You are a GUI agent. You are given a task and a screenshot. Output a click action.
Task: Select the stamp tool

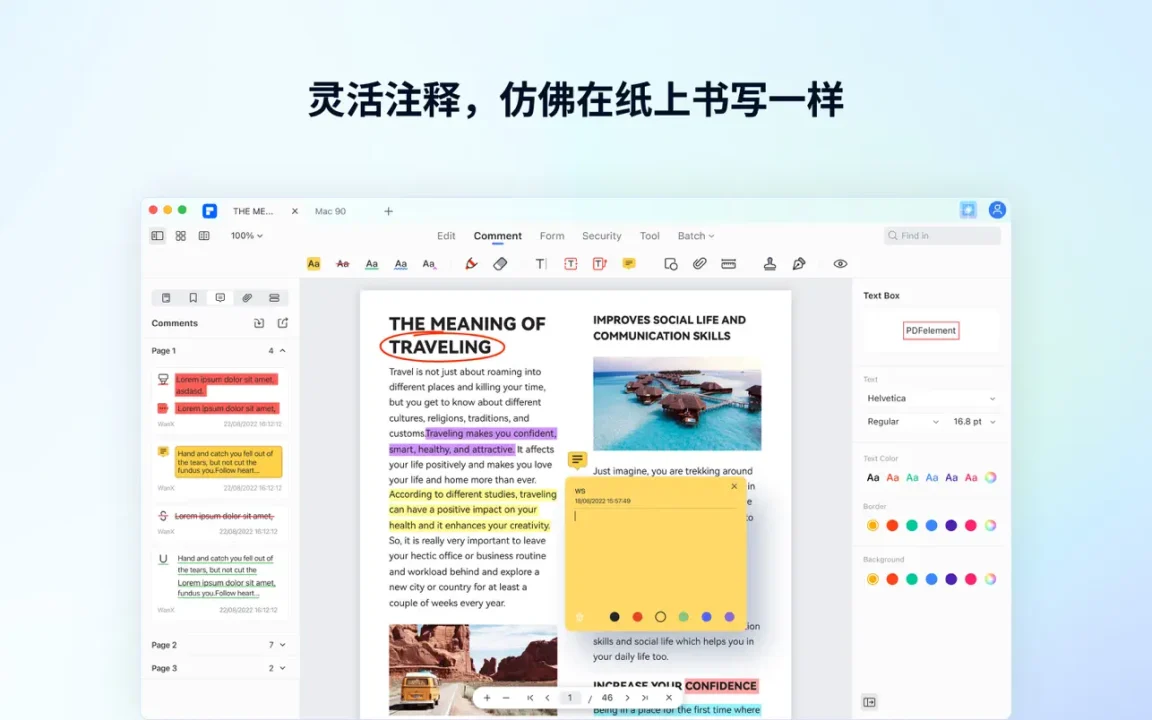(769, 264)
